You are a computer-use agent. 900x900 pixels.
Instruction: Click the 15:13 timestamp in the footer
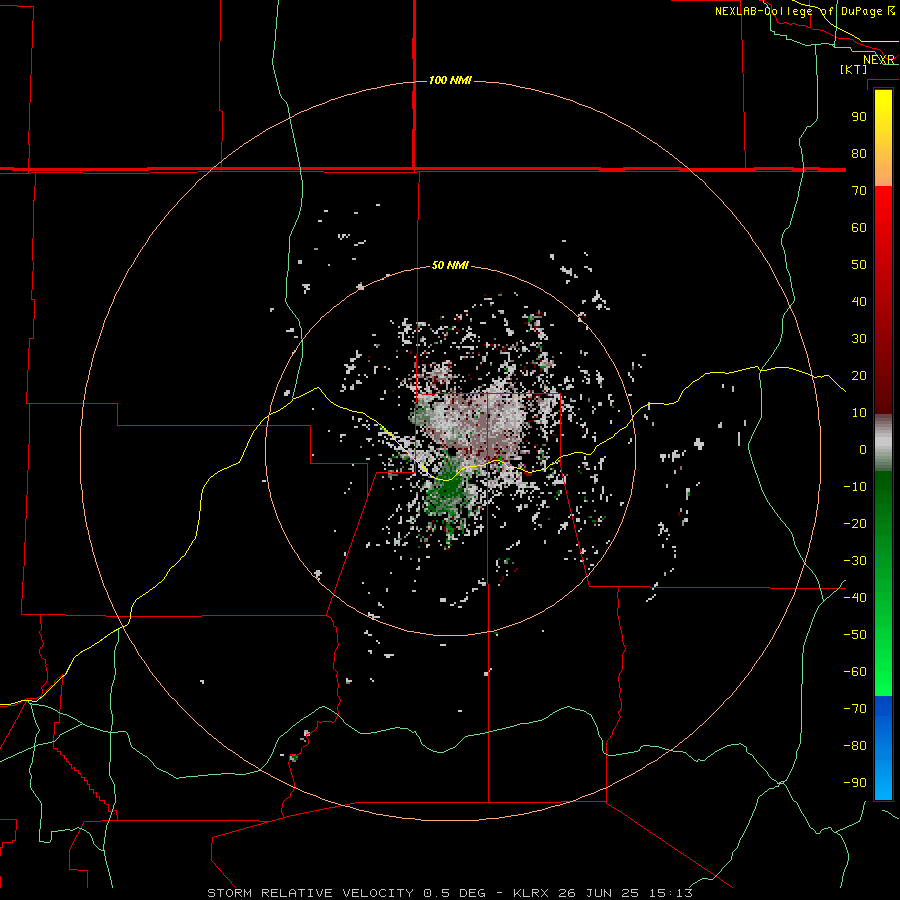point(670,893)
